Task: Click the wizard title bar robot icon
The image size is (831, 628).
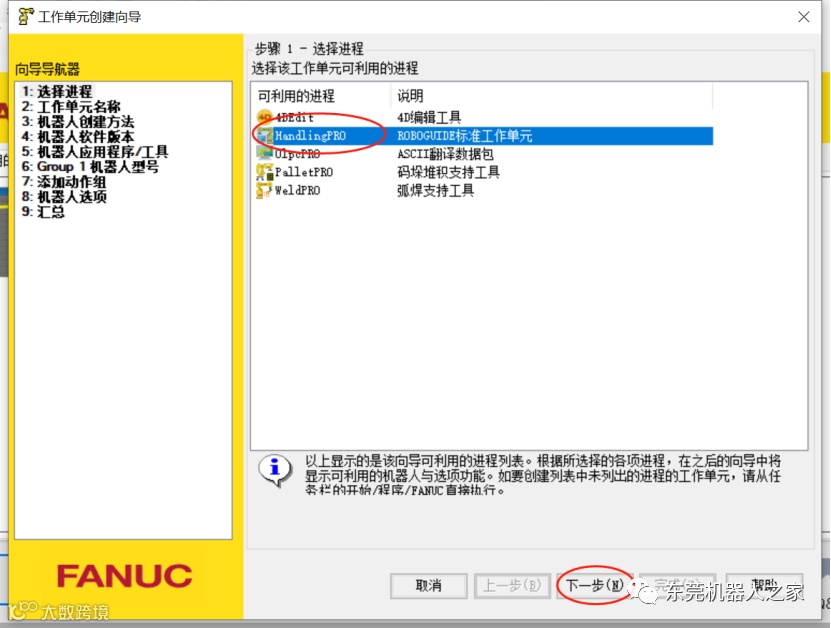Action: tap(26, 17)
